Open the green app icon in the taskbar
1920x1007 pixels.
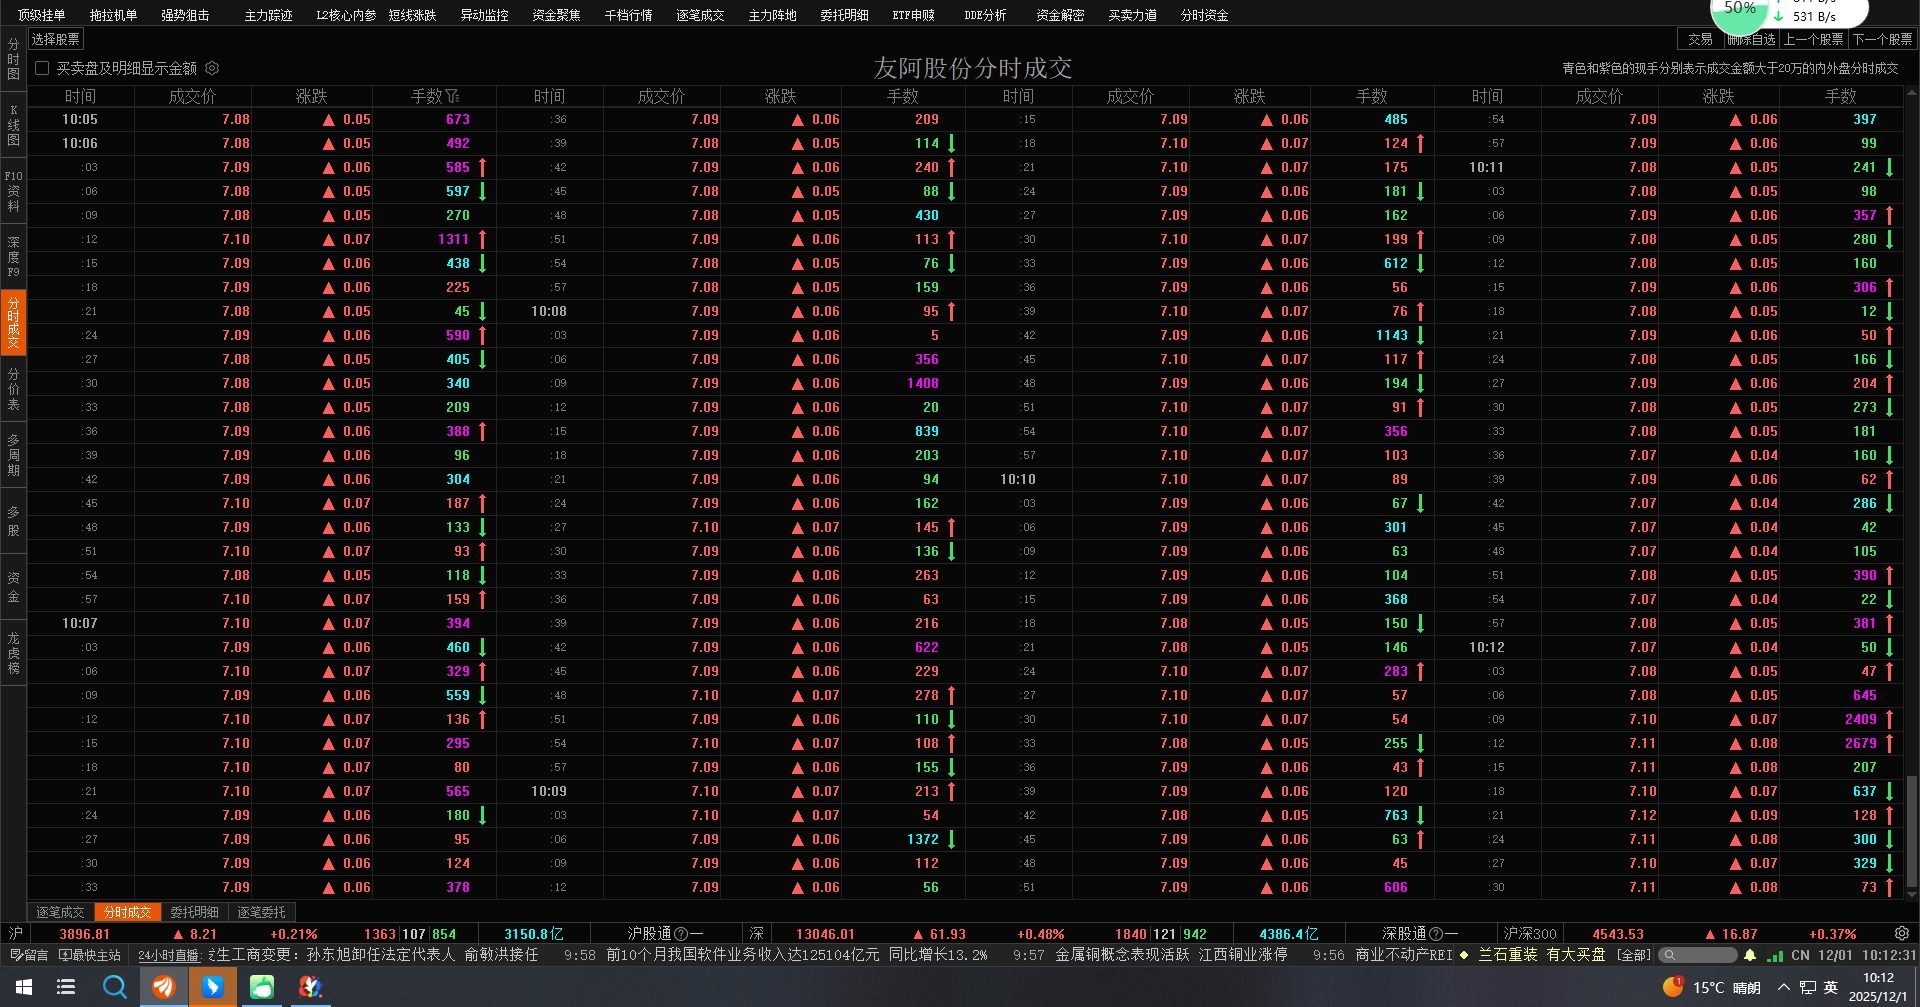(x=262, y=987)
